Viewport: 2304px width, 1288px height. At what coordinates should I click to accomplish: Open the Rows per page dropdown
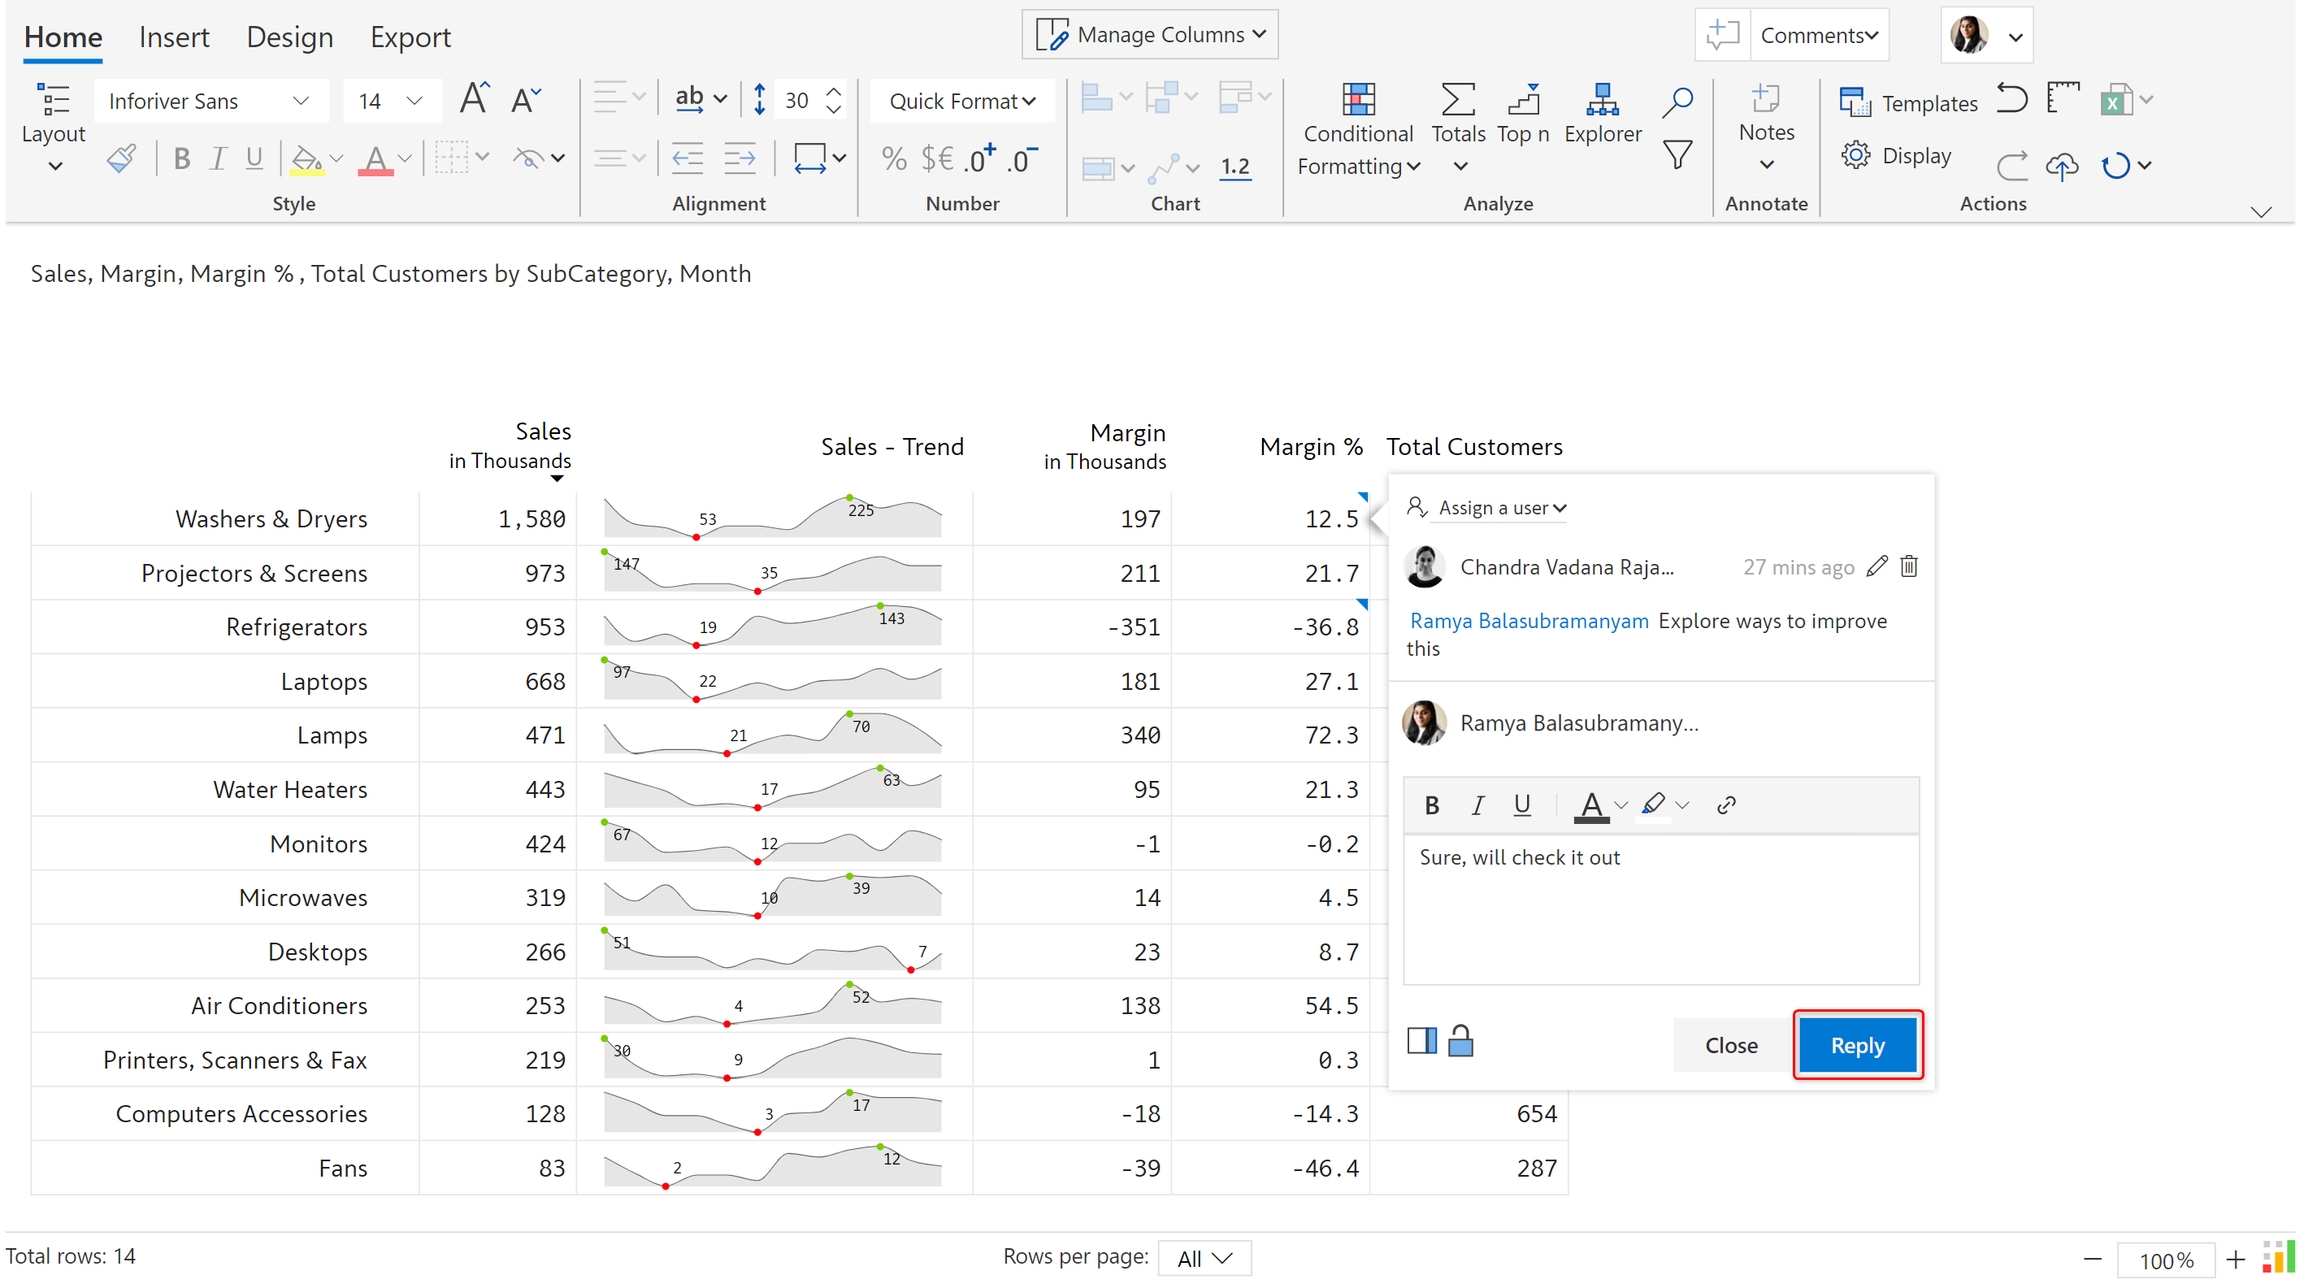click(1203, 1259)
